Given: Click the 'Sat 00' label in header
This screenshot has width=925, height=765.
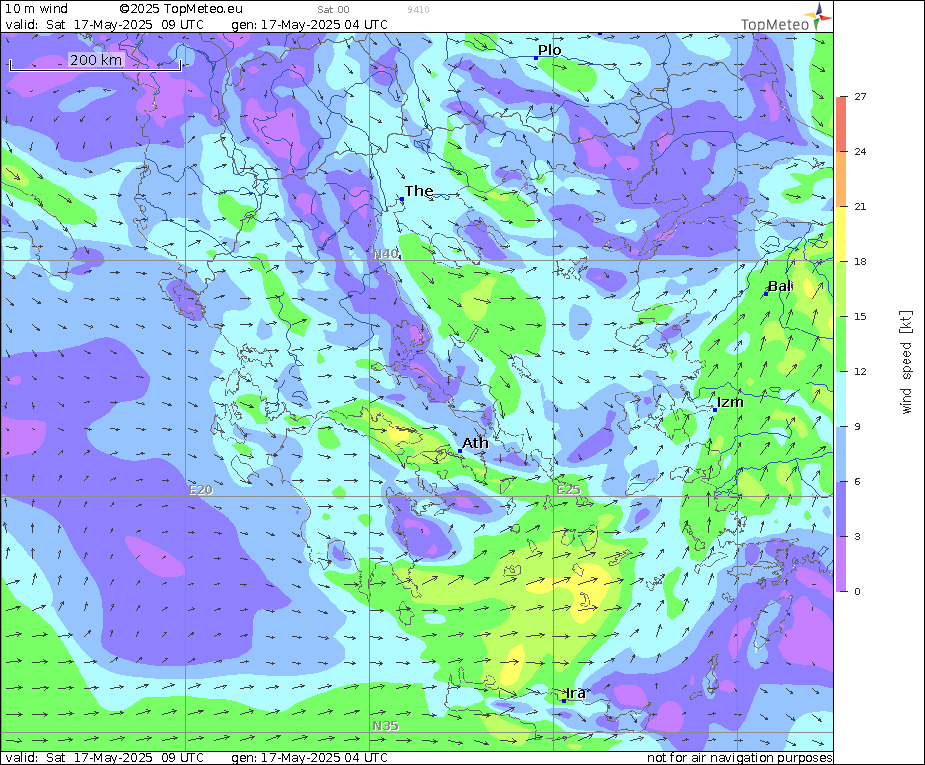Looking at the screenshot, I should click(333, 10).
